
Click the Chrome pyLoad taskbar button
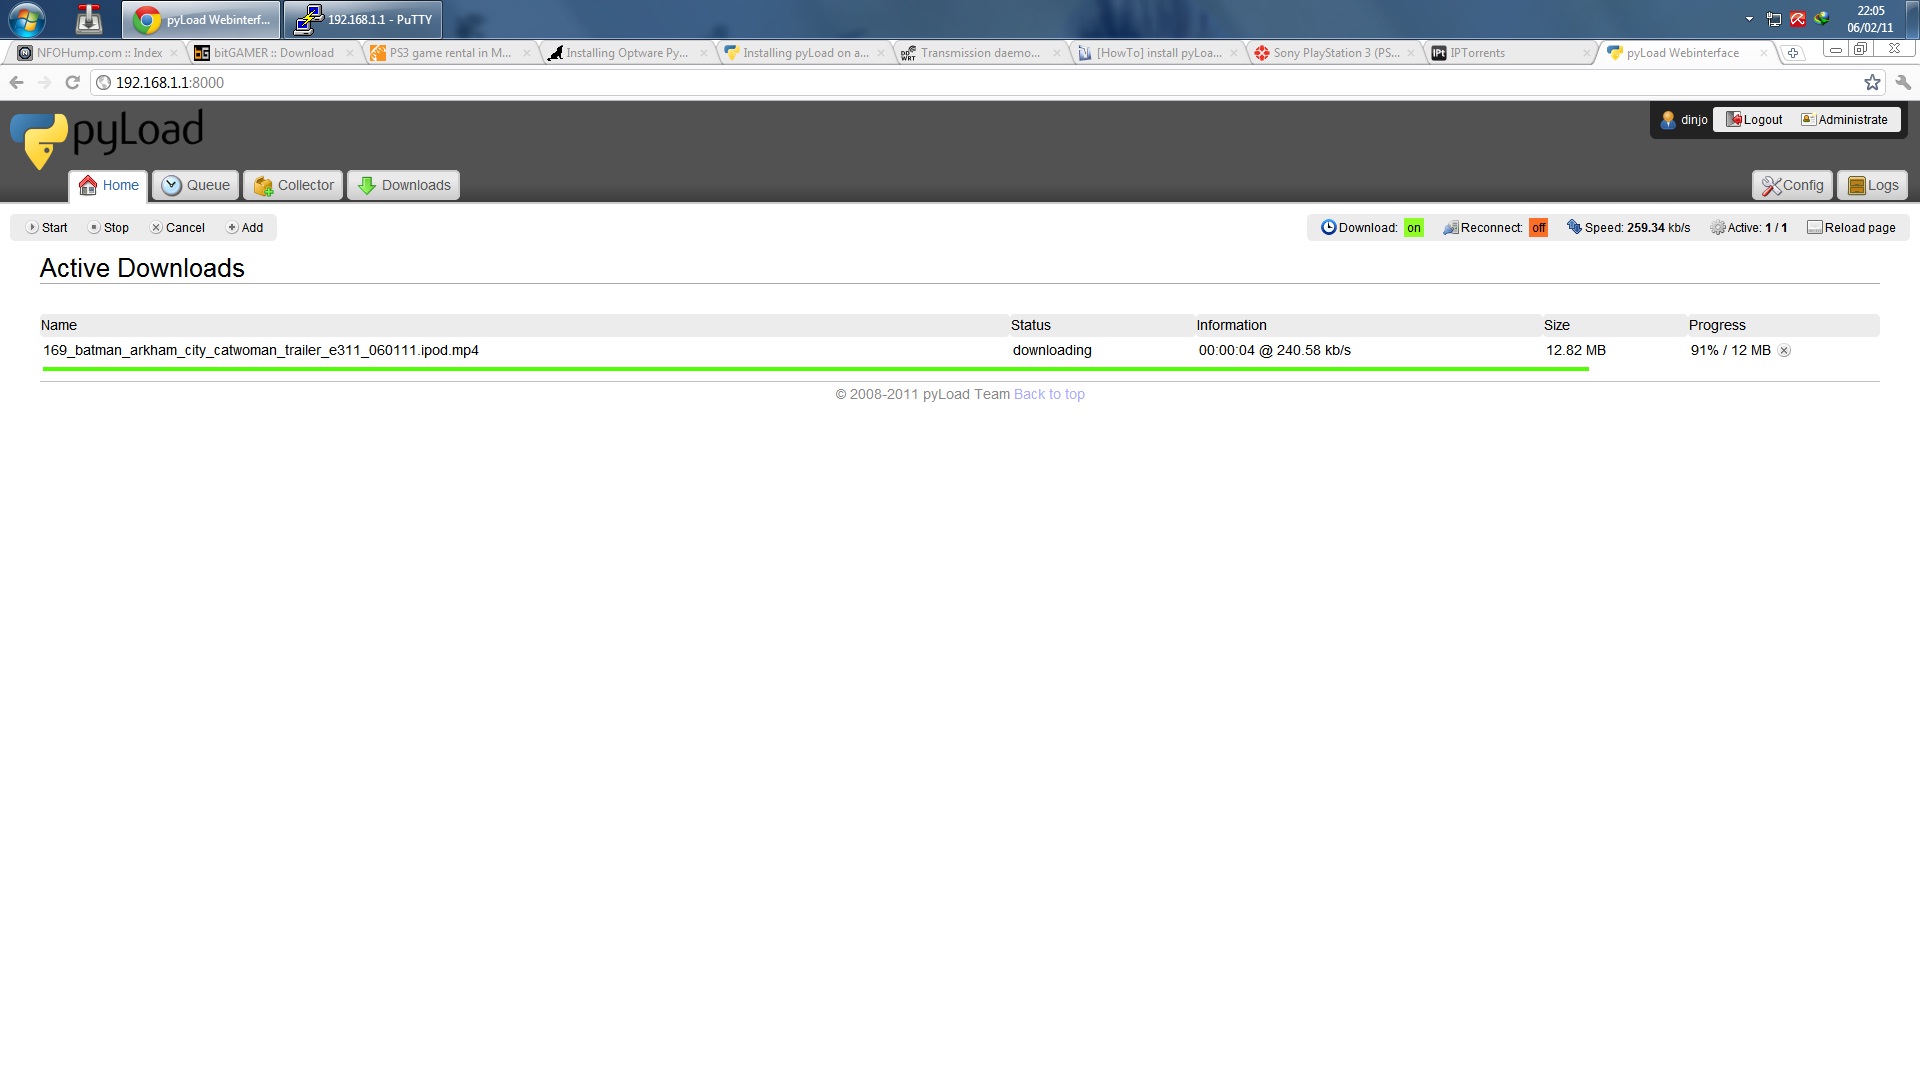pyautogui.click(x=201, y=19)
